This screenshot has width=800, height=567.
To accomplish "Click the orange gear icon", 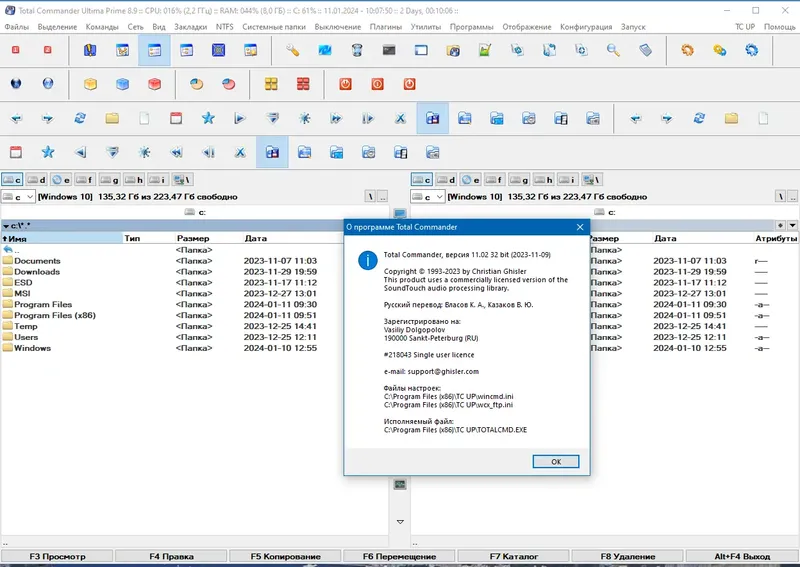I will coord(687,50).
